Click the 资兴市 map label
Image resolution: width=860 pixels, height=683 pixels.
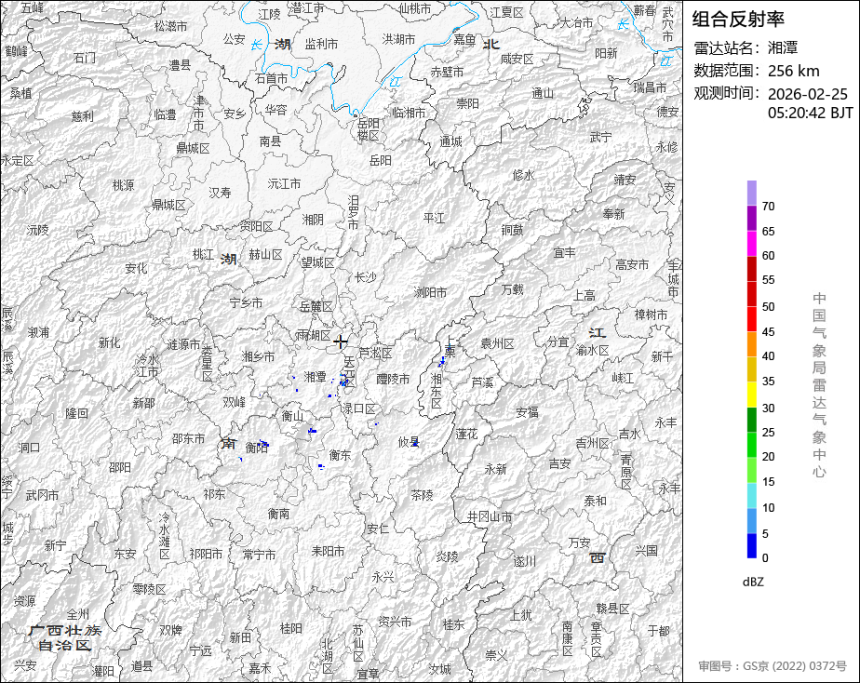coord(395,622)
